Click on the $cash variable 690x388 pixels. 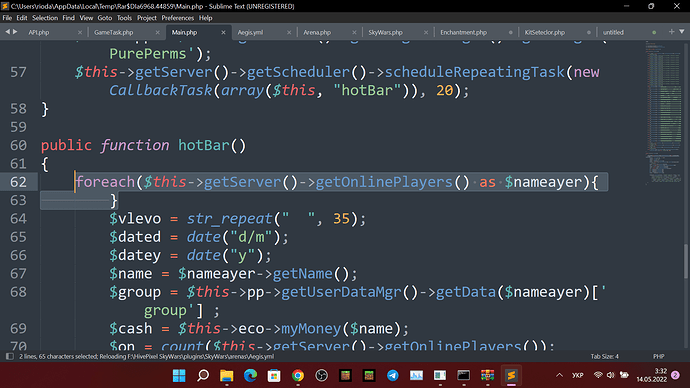point(131,329)
